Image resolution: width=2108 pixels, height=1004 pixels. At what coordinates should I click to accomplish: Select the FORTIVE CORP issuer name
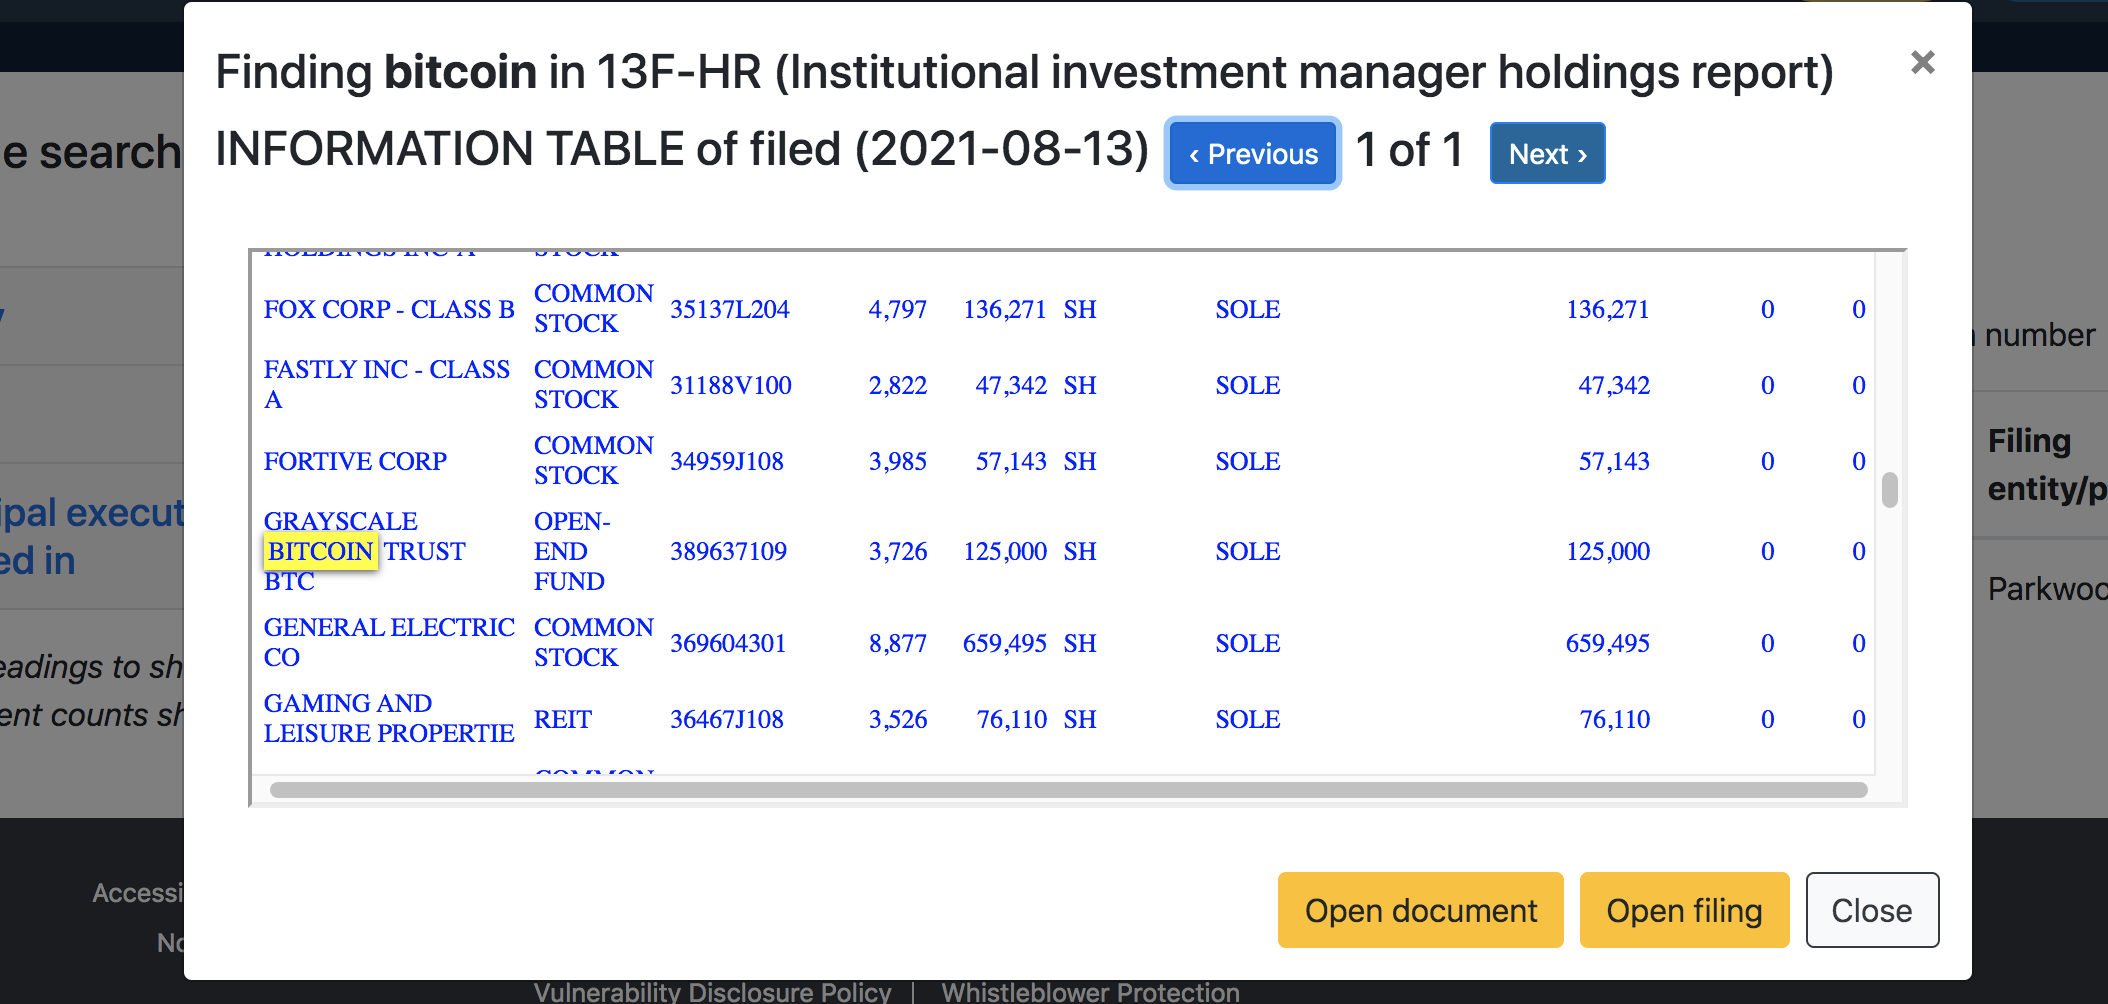355,461
